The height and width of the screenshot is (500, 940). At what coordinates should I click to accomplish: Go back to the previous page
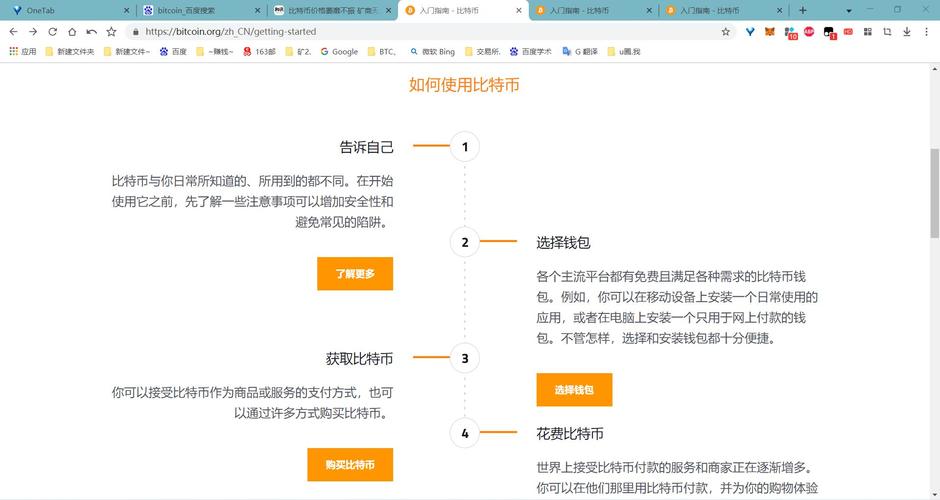click(13, 32)
